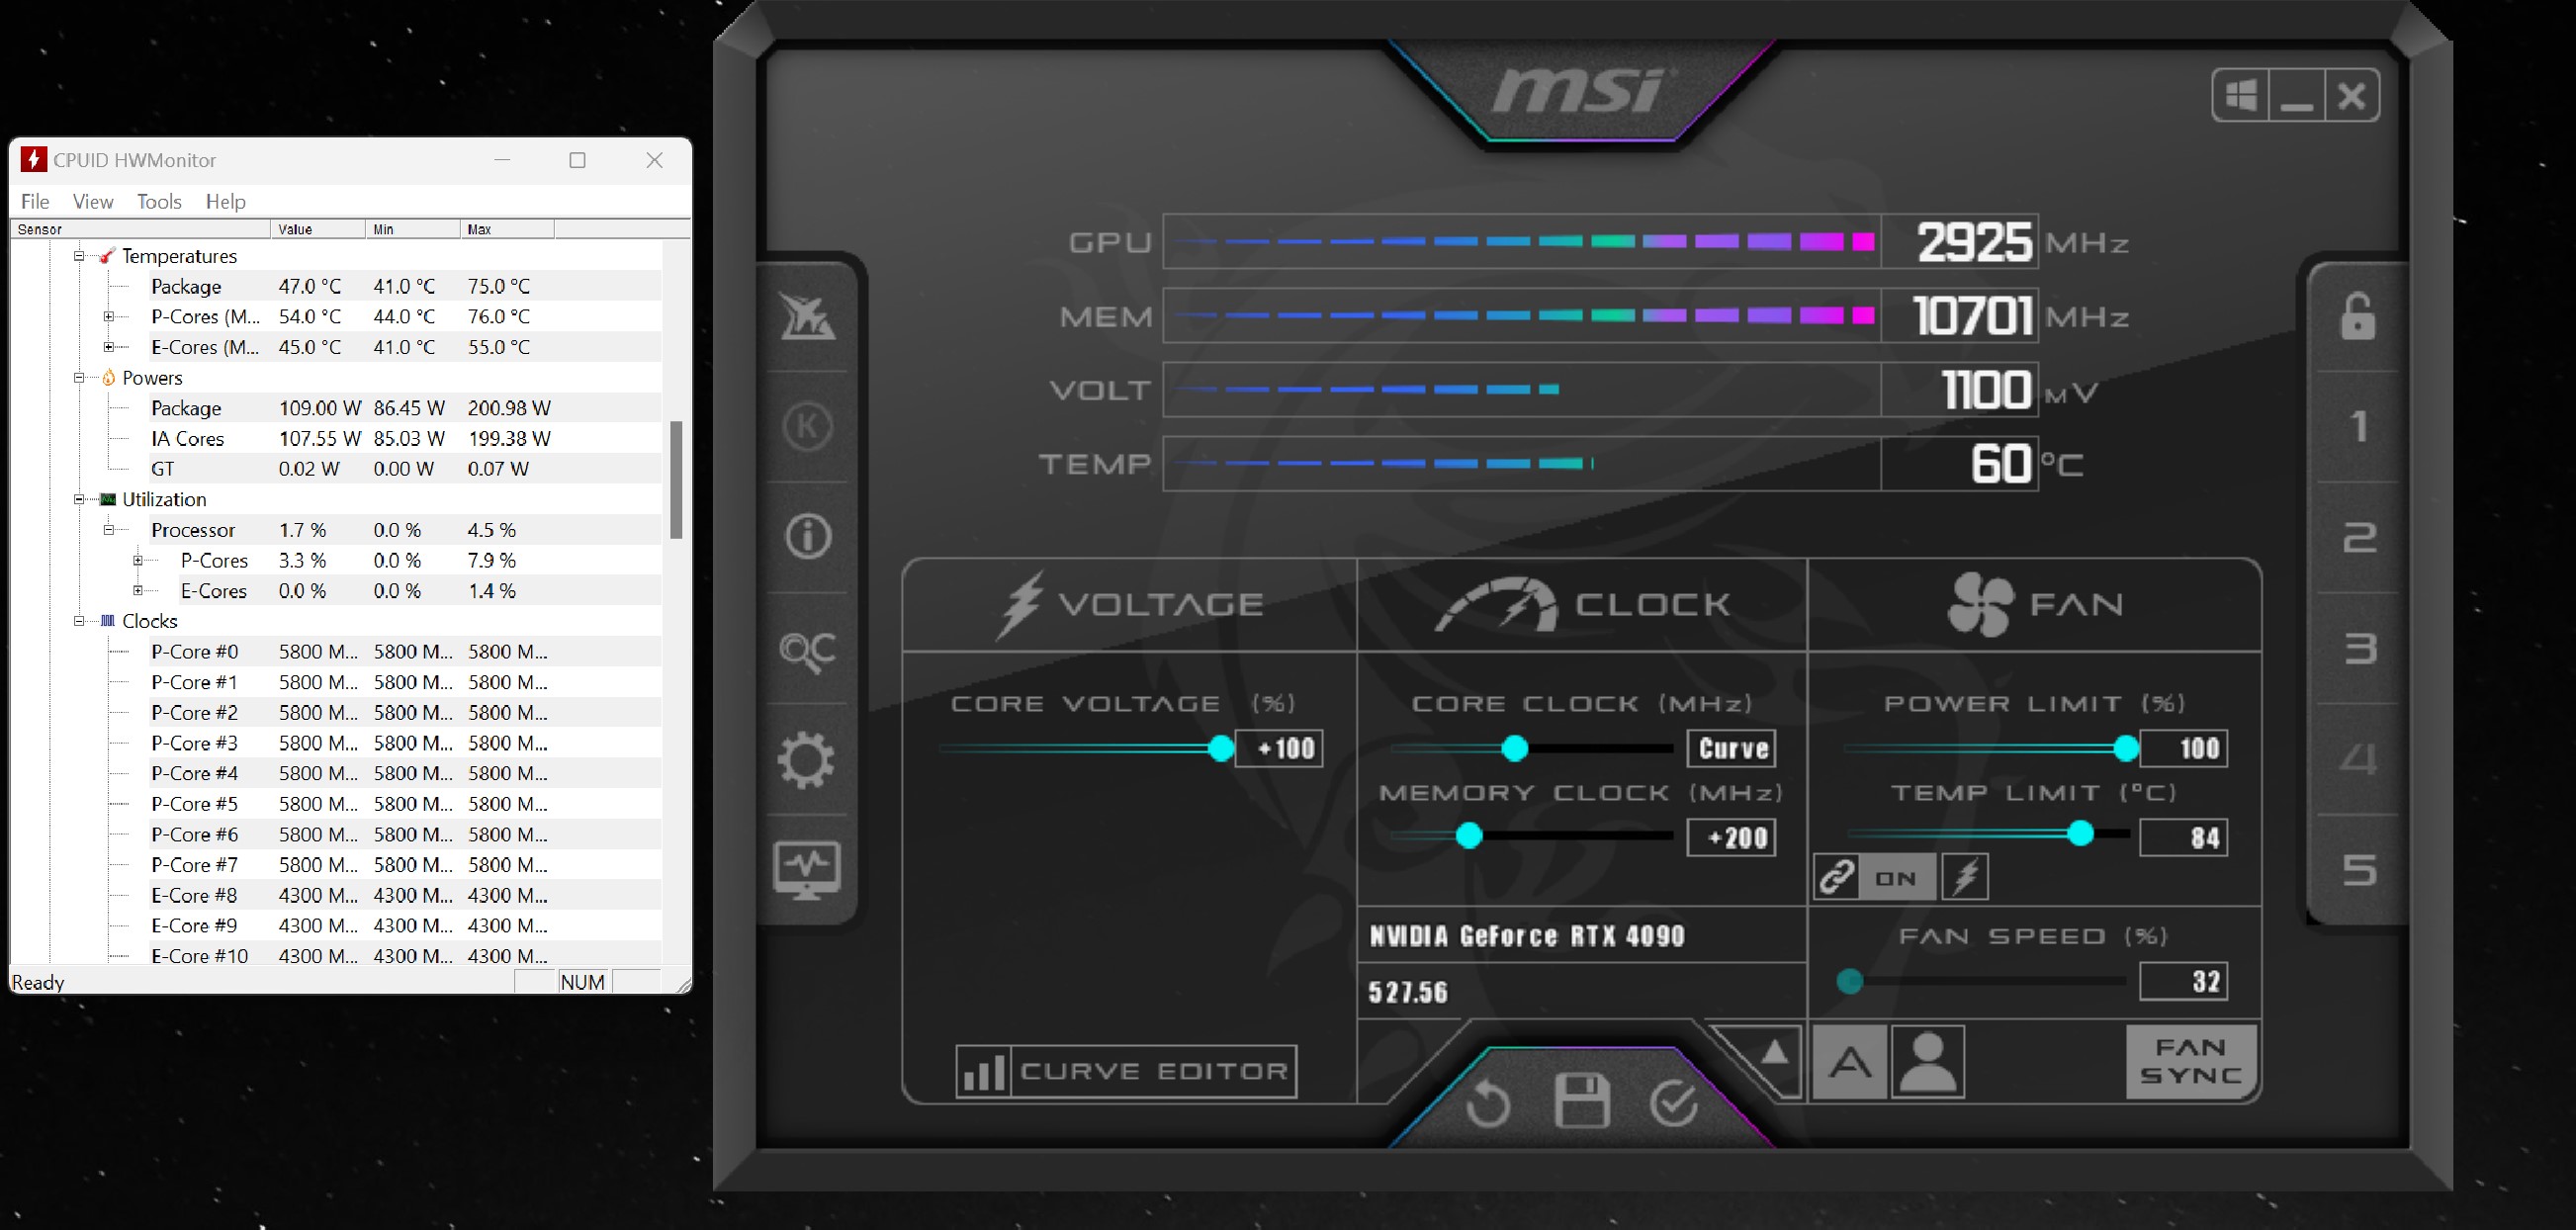The image size is (2576, 1230).
Task: Click the Core Clock slider handle
Action: [1515, 748]
